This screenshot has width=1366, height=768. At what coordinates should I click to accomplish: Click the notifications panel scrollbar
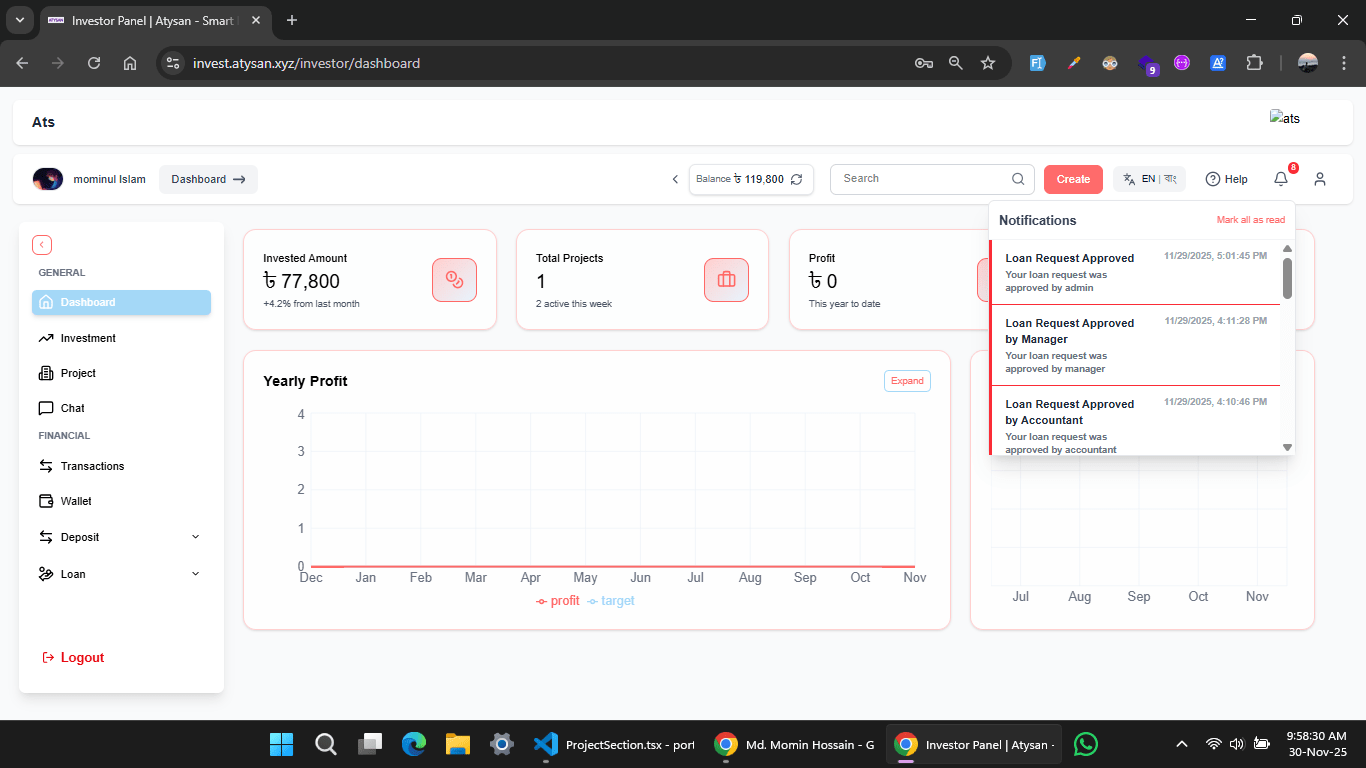tap(1287, 278)
